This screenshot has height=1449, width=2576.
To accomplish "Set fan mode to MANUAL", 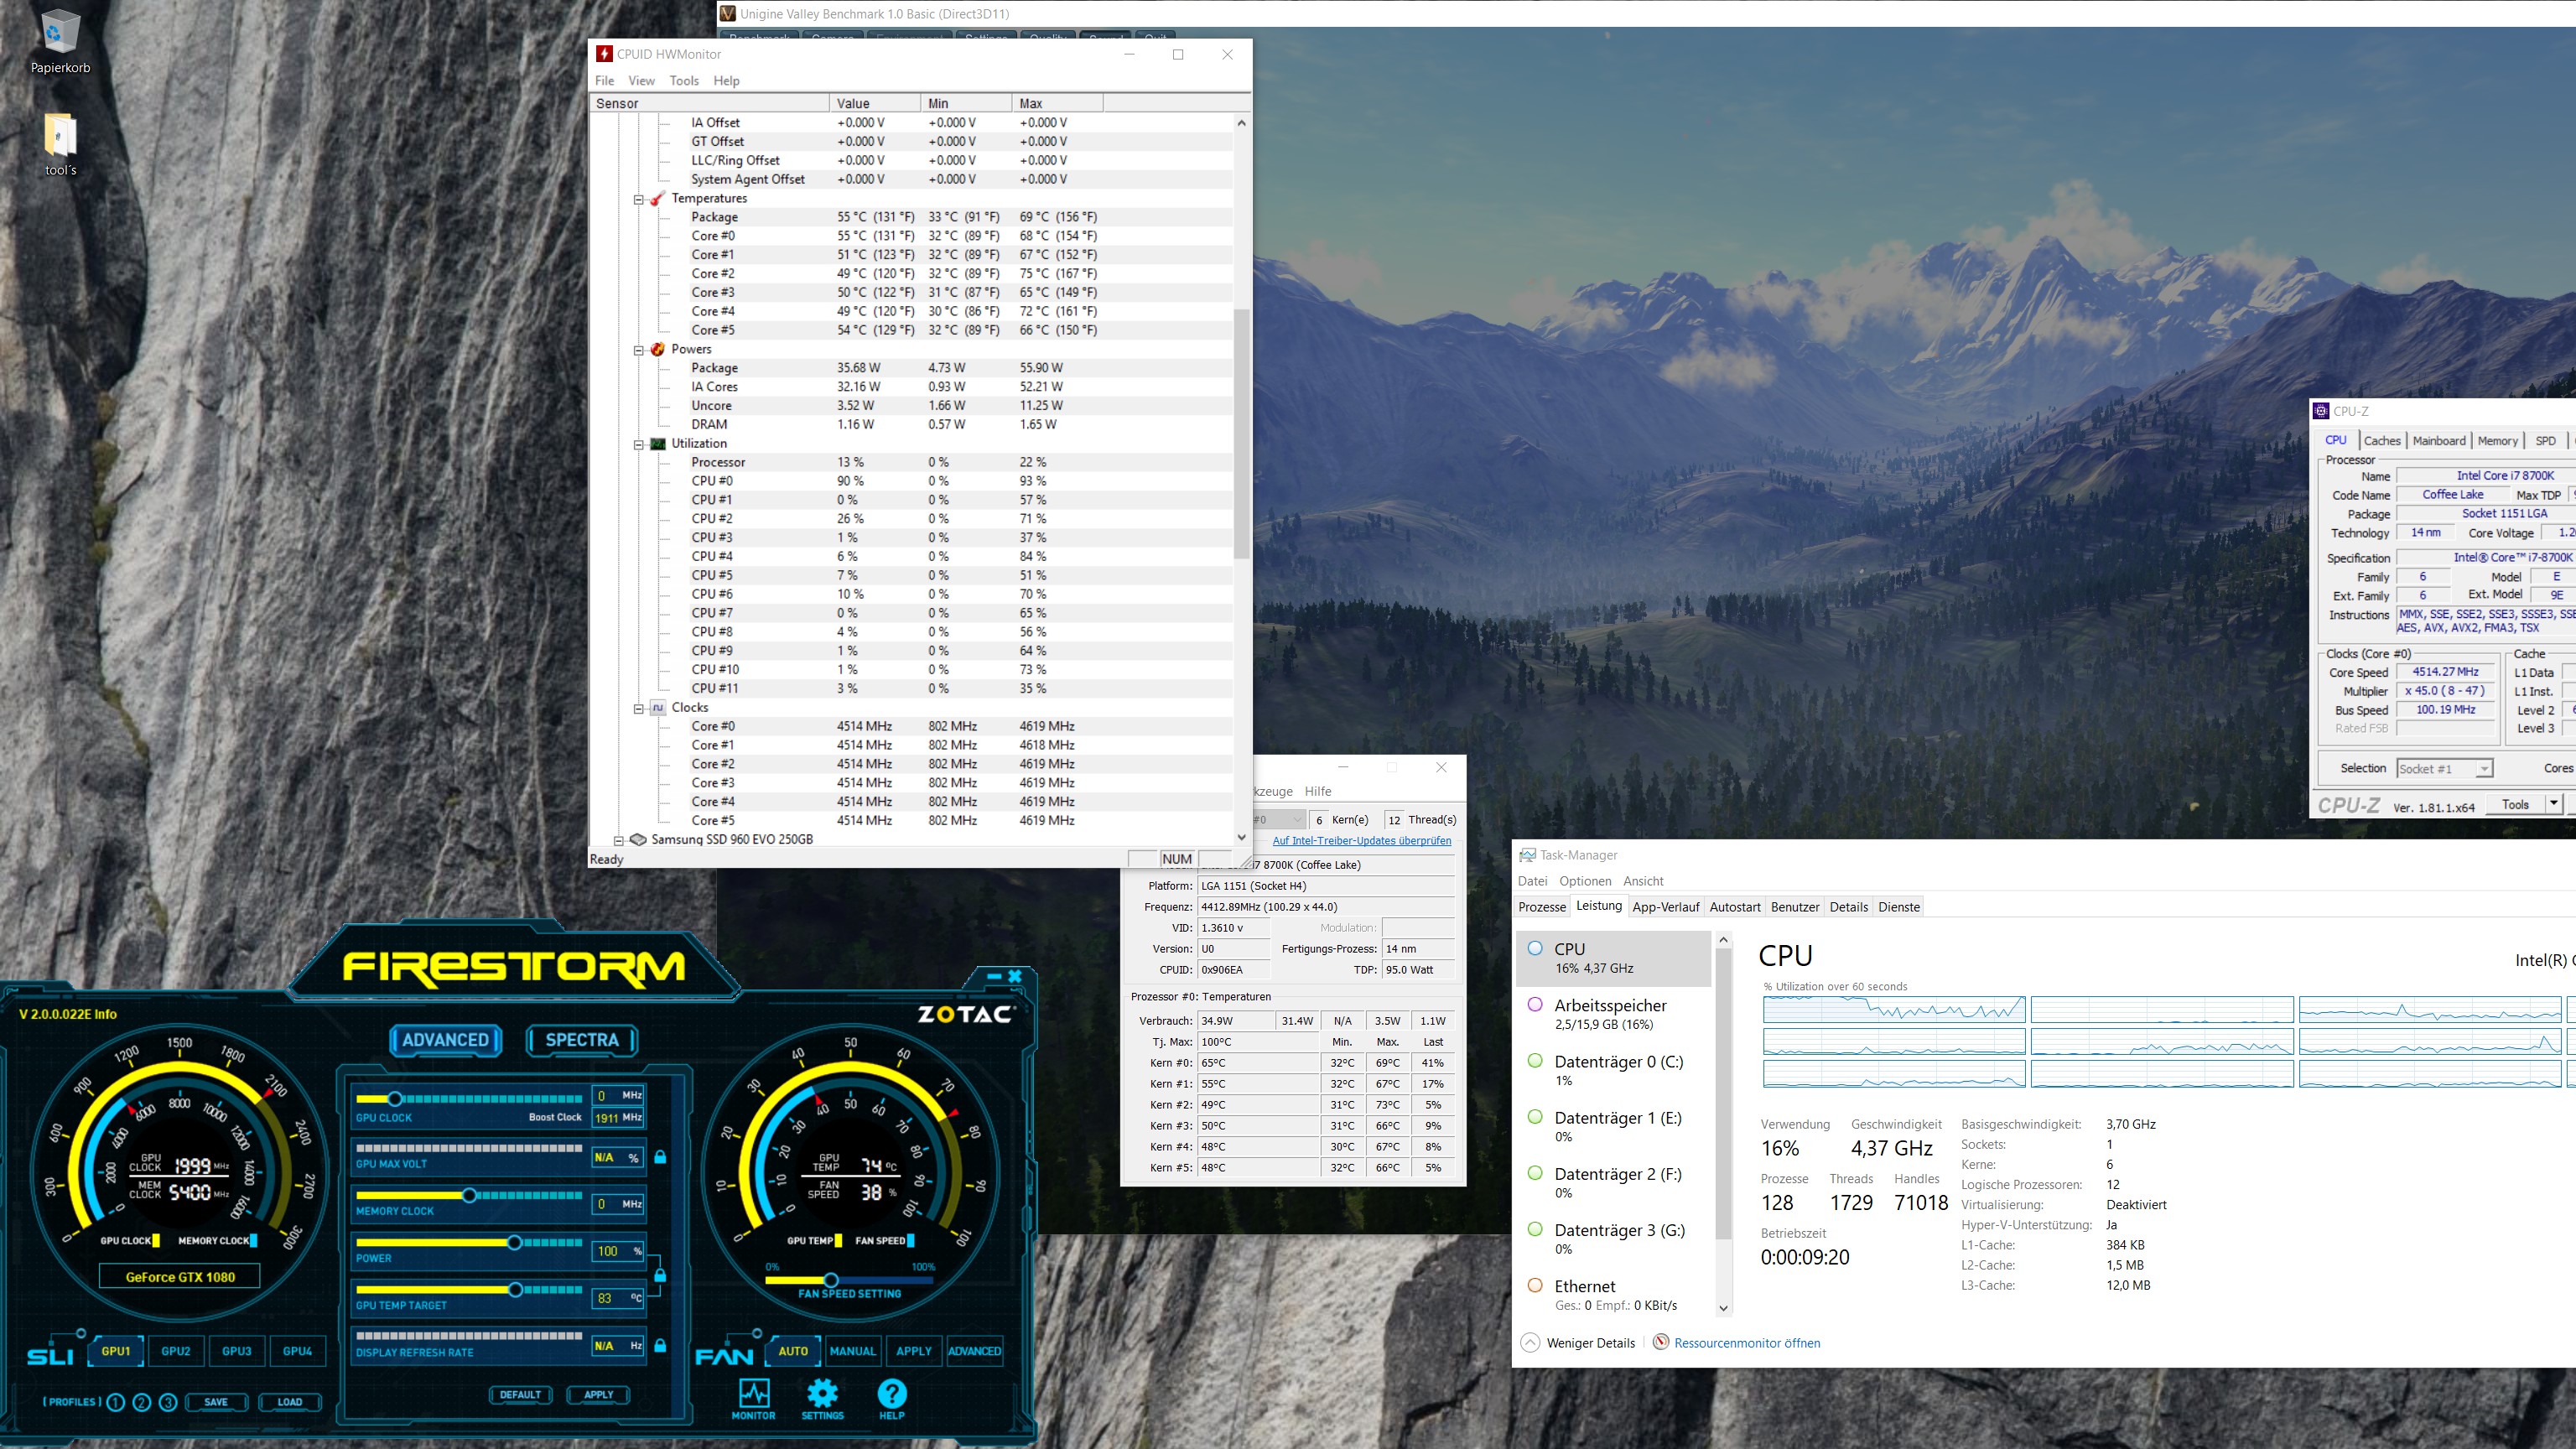I will [853, 1351].
